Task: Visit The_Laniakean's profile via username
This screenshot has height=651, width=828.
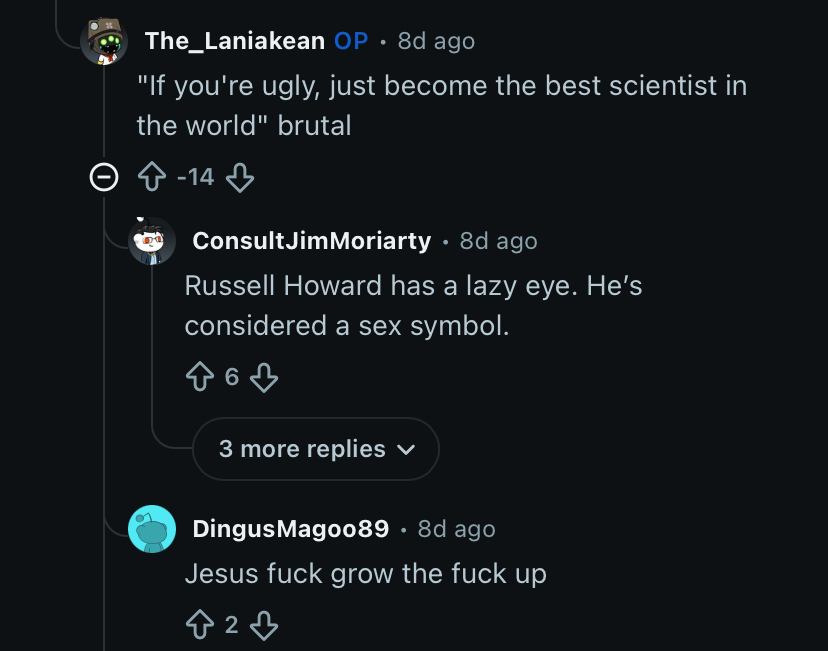Action: click(x=235, y=41)
